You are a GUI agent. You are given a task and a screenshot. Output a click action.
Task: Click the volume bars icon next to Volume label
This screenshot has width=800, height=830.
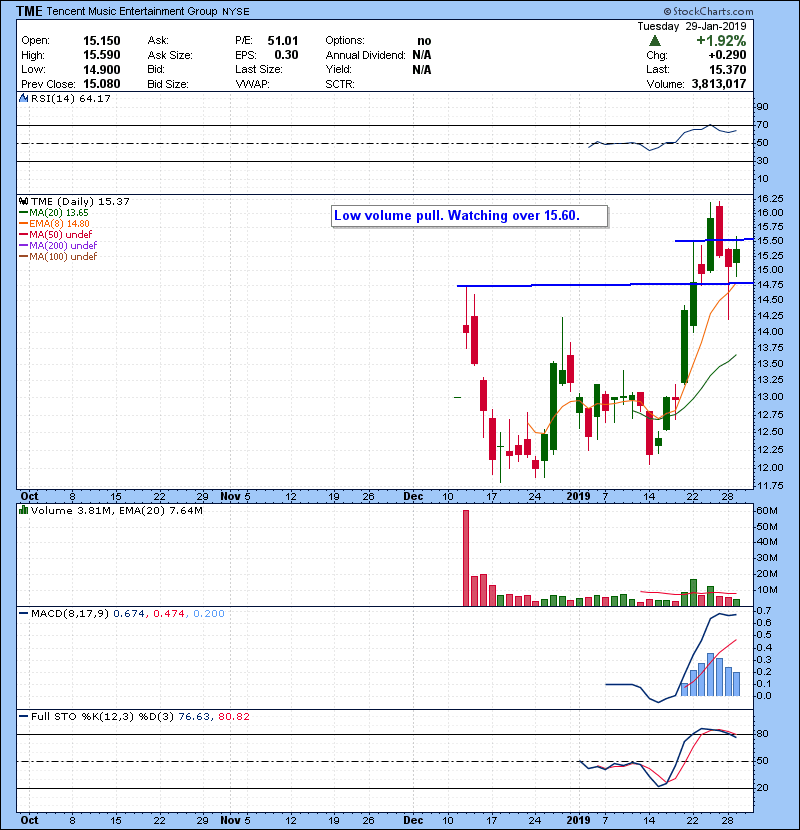[x=24, y=510]
